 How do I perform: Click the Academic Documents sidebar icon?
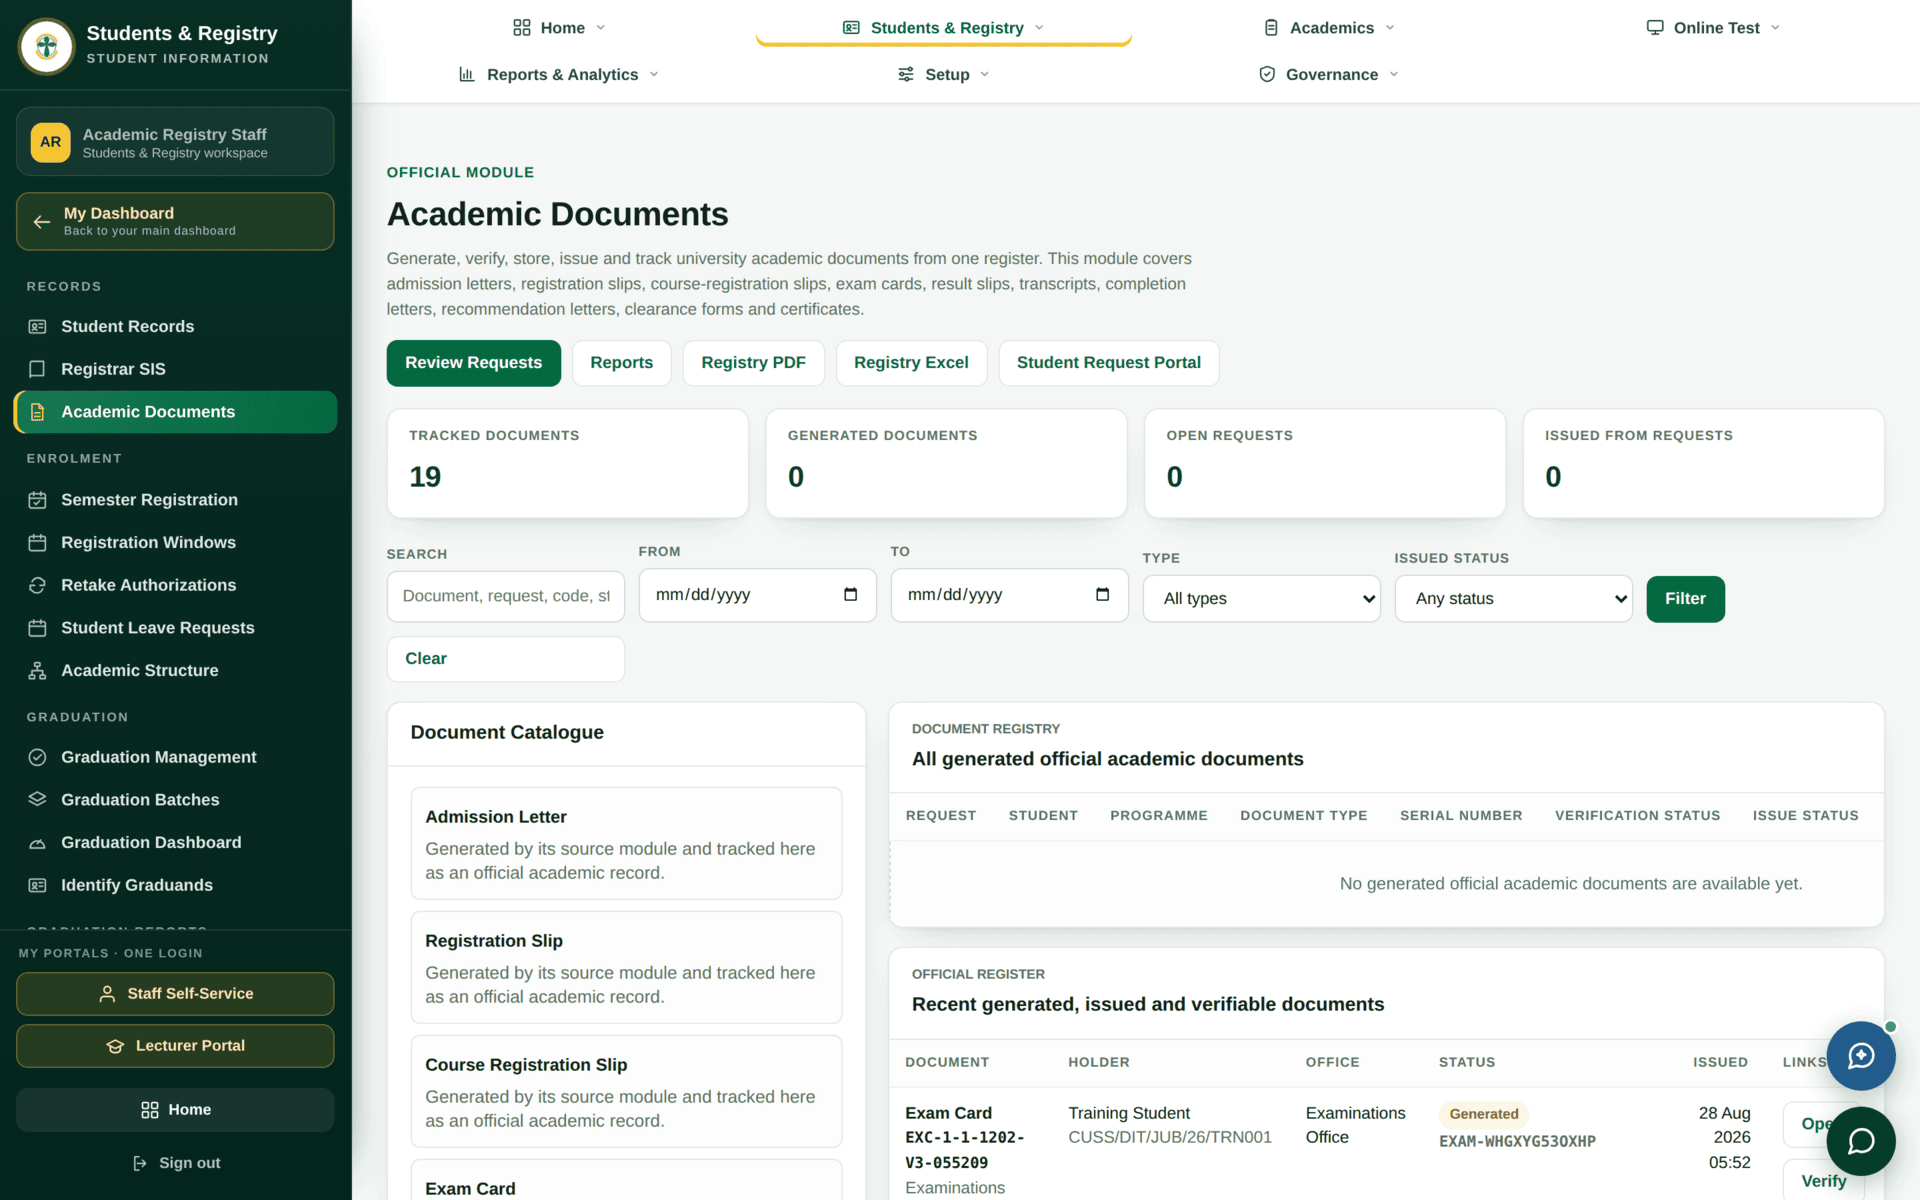[x=37, y=412]
